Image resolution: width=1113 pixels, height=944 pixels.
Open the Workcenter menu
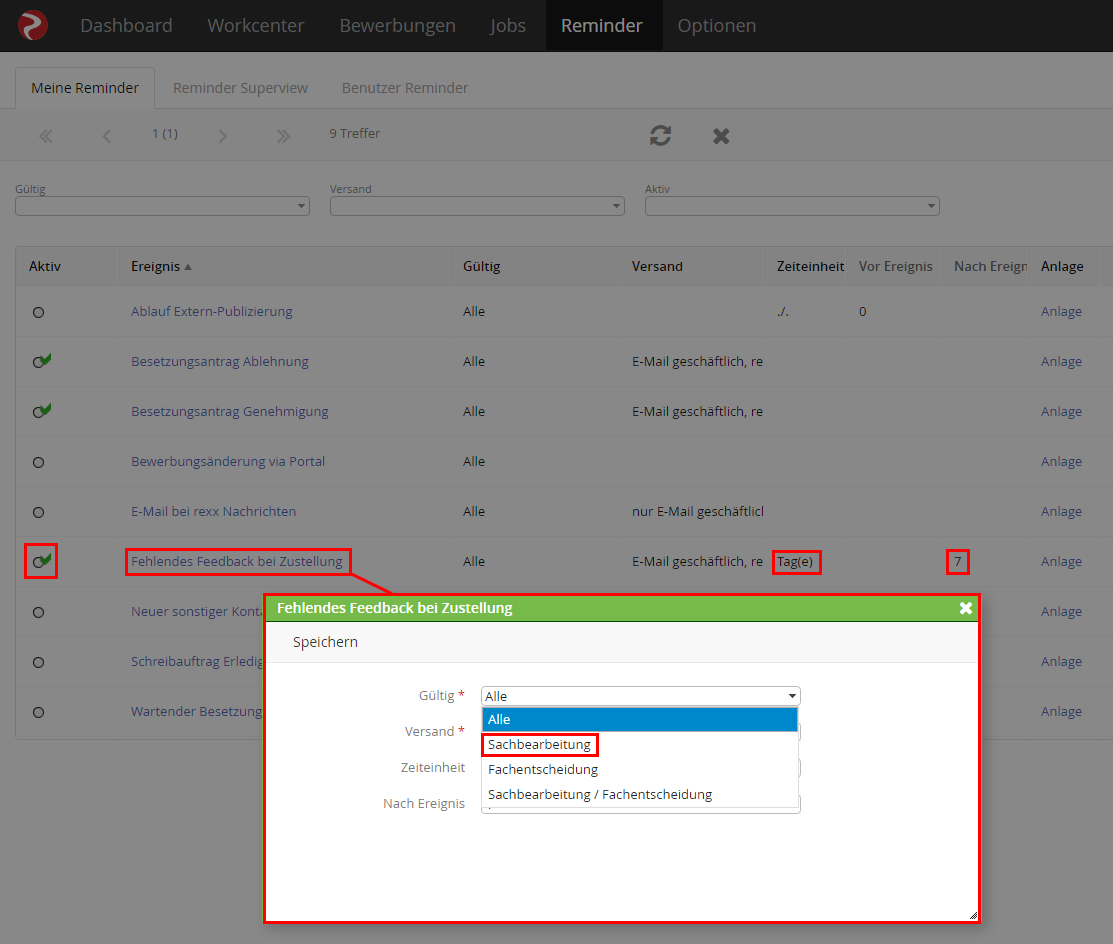(256, 26)
